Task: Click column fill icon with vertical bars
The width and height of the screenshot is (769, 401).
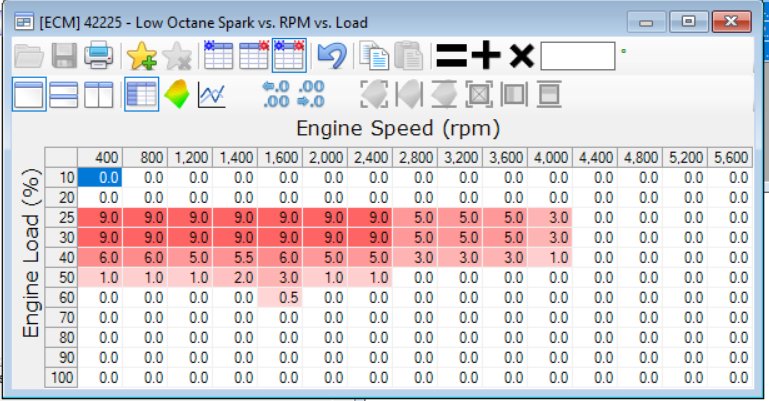Action: [514, 94]
